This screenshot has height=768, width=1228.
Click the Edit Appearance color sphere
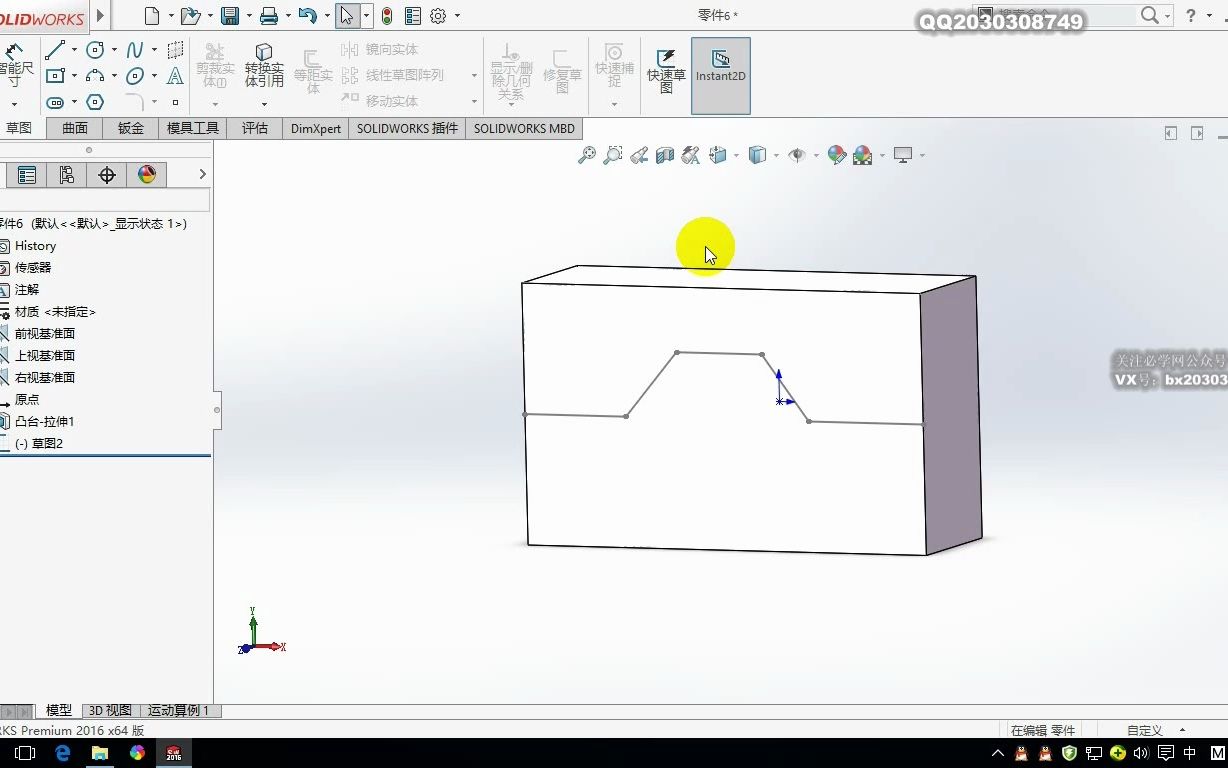coord(836,155)
